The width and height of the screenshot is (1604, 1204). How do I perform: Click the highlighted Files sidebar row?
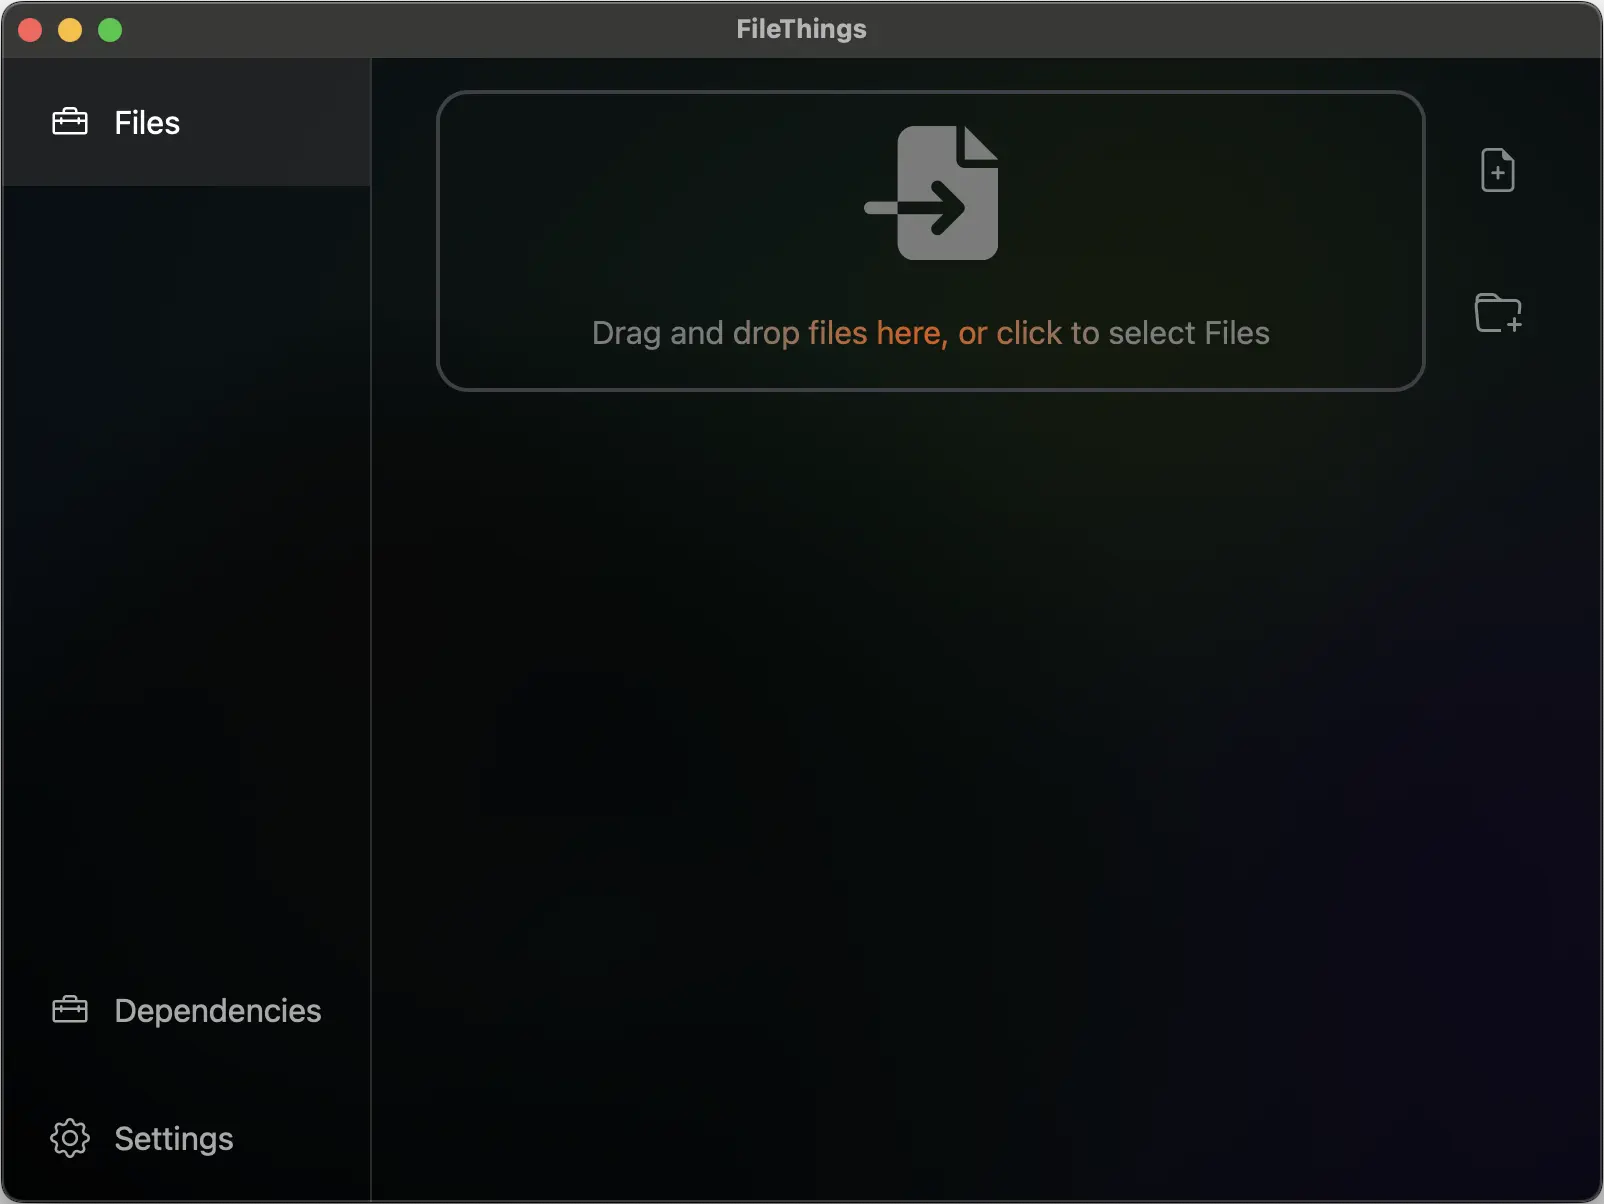[x=185, y=121]
